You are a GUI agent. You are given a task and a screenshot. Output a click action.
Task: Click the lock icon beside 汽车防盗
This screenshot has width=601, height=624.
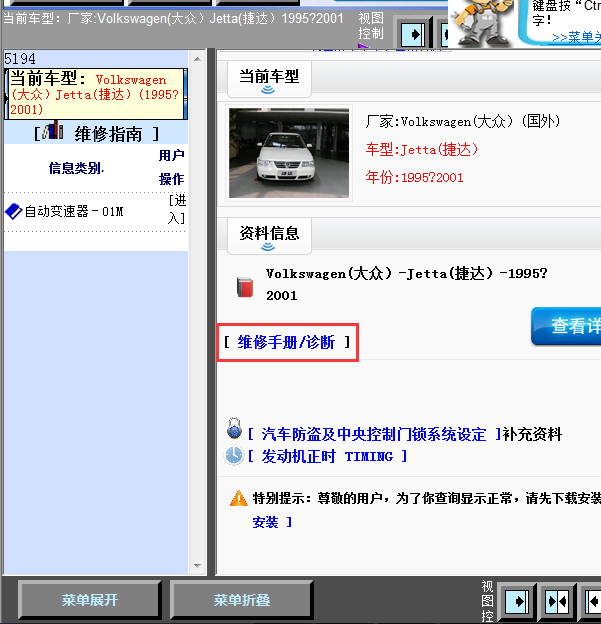click(234, 429)
